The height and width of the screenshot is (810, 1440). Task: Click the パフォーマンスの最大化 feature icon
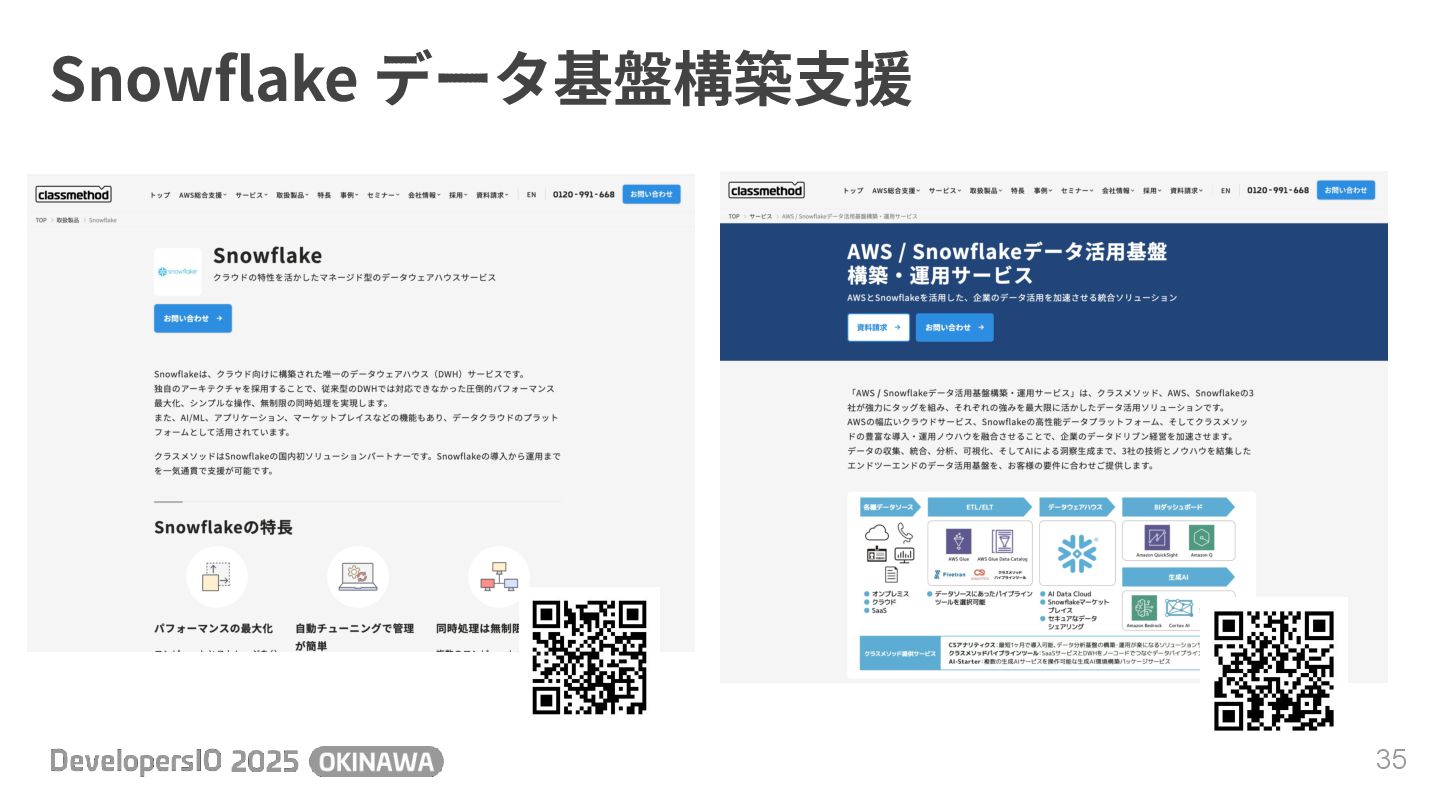tap(216, 577)
